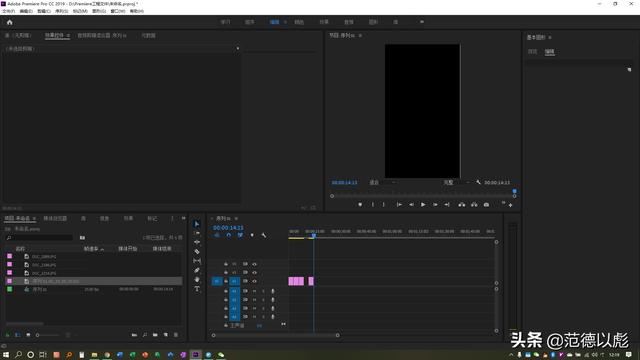The width and height of the screenshot is (640, 360).
Task: Switch to 颜色 workspace
Action: (x=299, y=22)
